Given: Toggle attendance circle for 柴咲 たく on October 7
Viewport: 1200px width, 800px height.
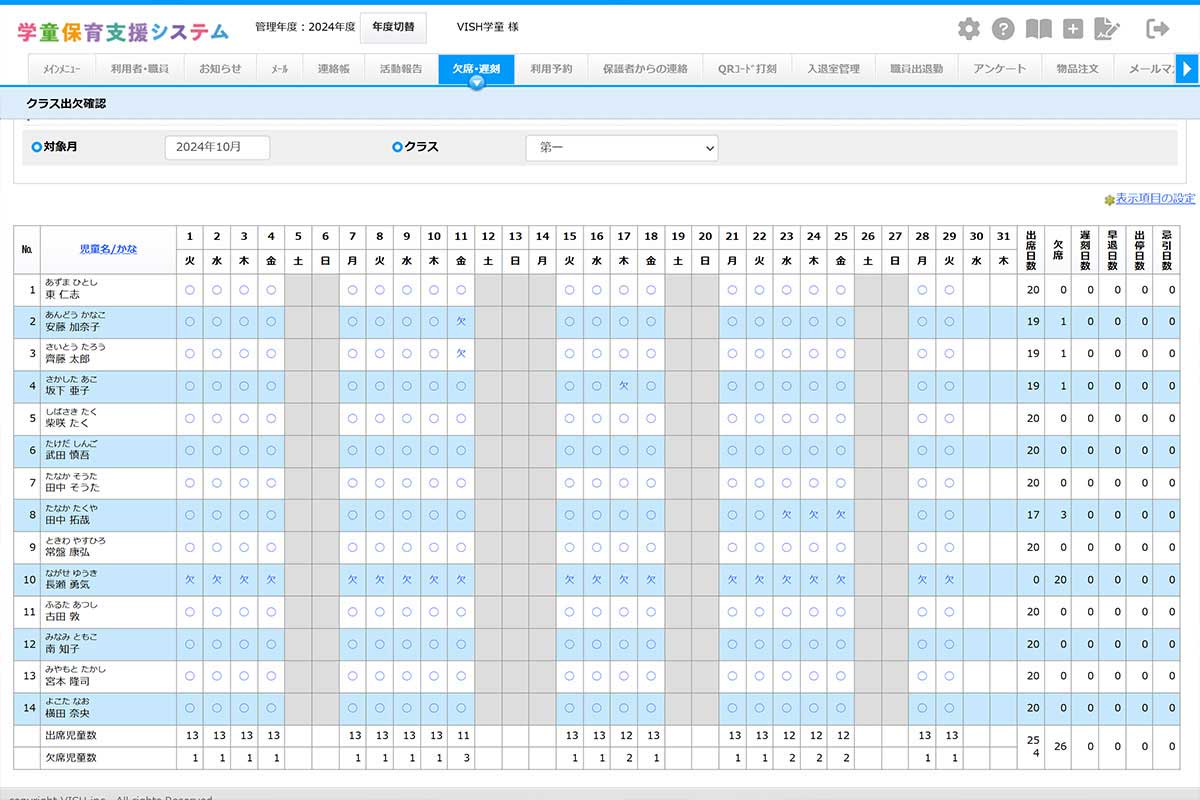Looking at the screenshot, I should (352, 419).
